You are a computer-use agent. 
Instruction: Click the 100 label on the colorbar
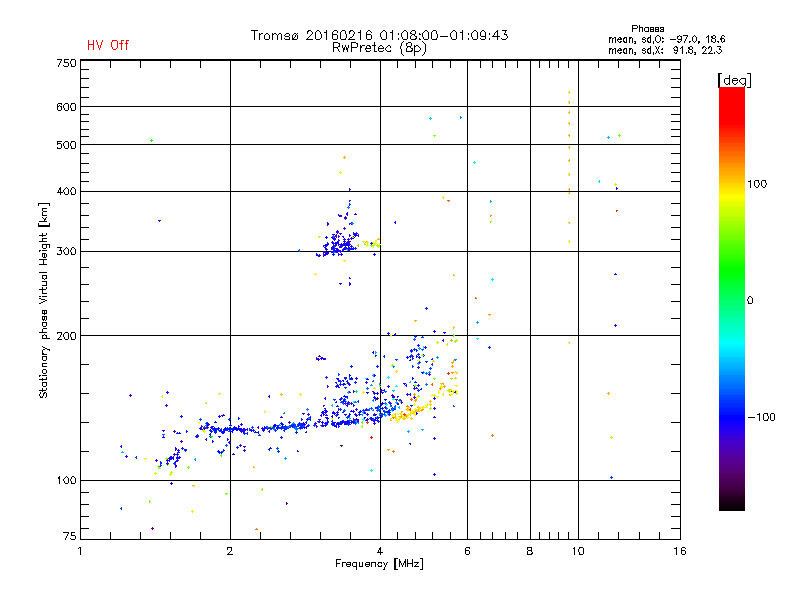(x=757, y=184)
